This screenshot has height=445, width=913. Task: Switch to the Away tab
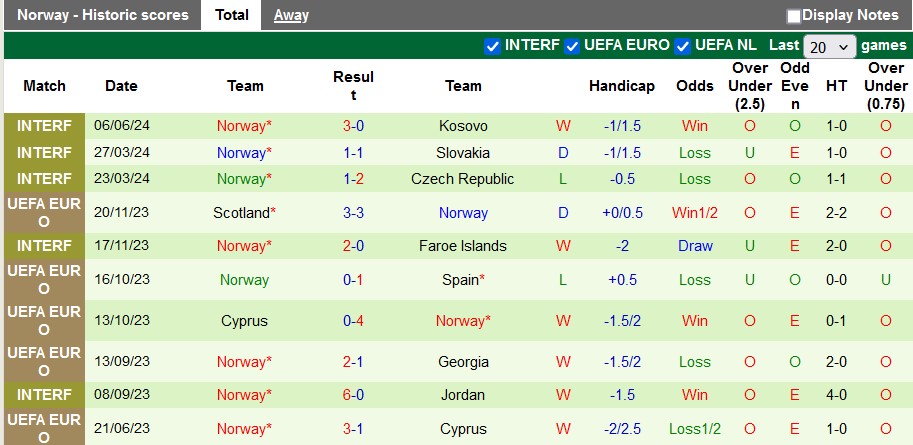point(291,15)
